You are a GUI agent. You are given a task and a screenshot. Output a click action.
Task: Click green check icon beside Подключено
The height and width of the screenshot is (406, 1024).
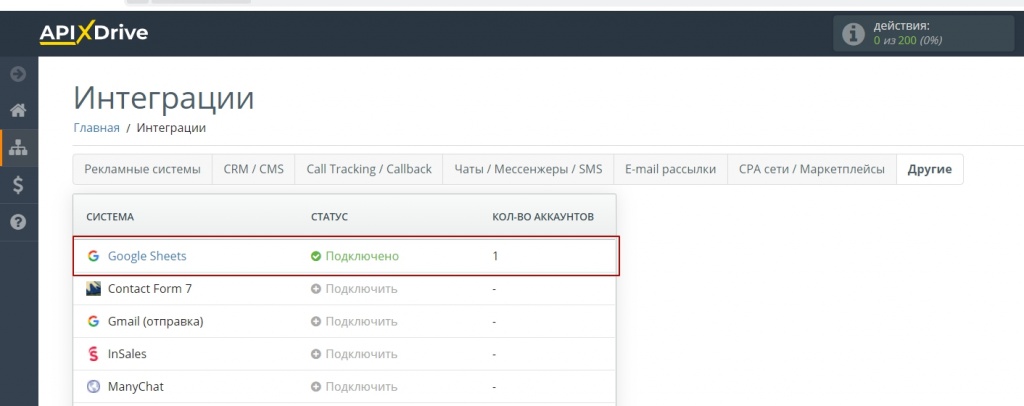pyautogui.click(x=316, y=256)
